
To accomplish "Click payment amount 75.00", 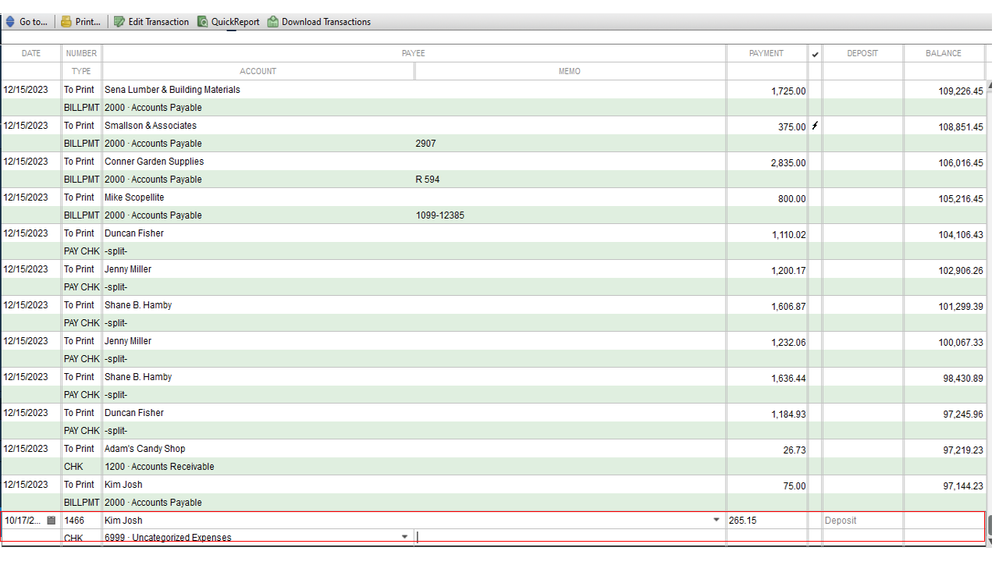I will tap(794, 486).
